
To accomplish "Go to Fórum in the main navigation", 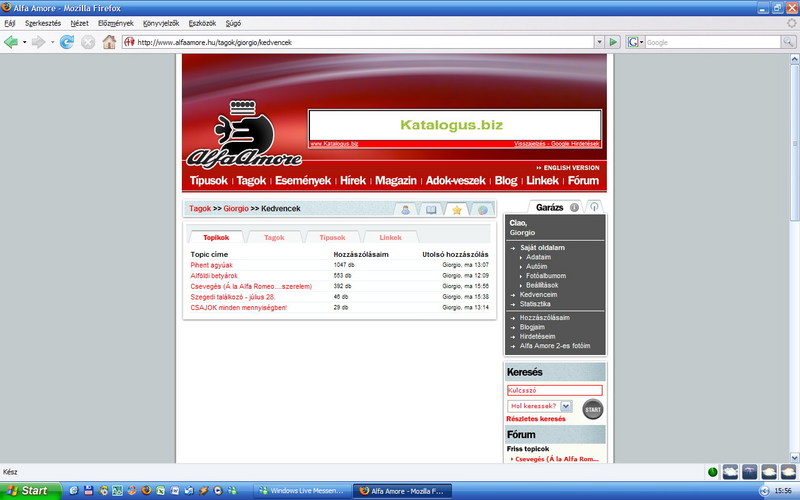I will click(x=583, y=181).
